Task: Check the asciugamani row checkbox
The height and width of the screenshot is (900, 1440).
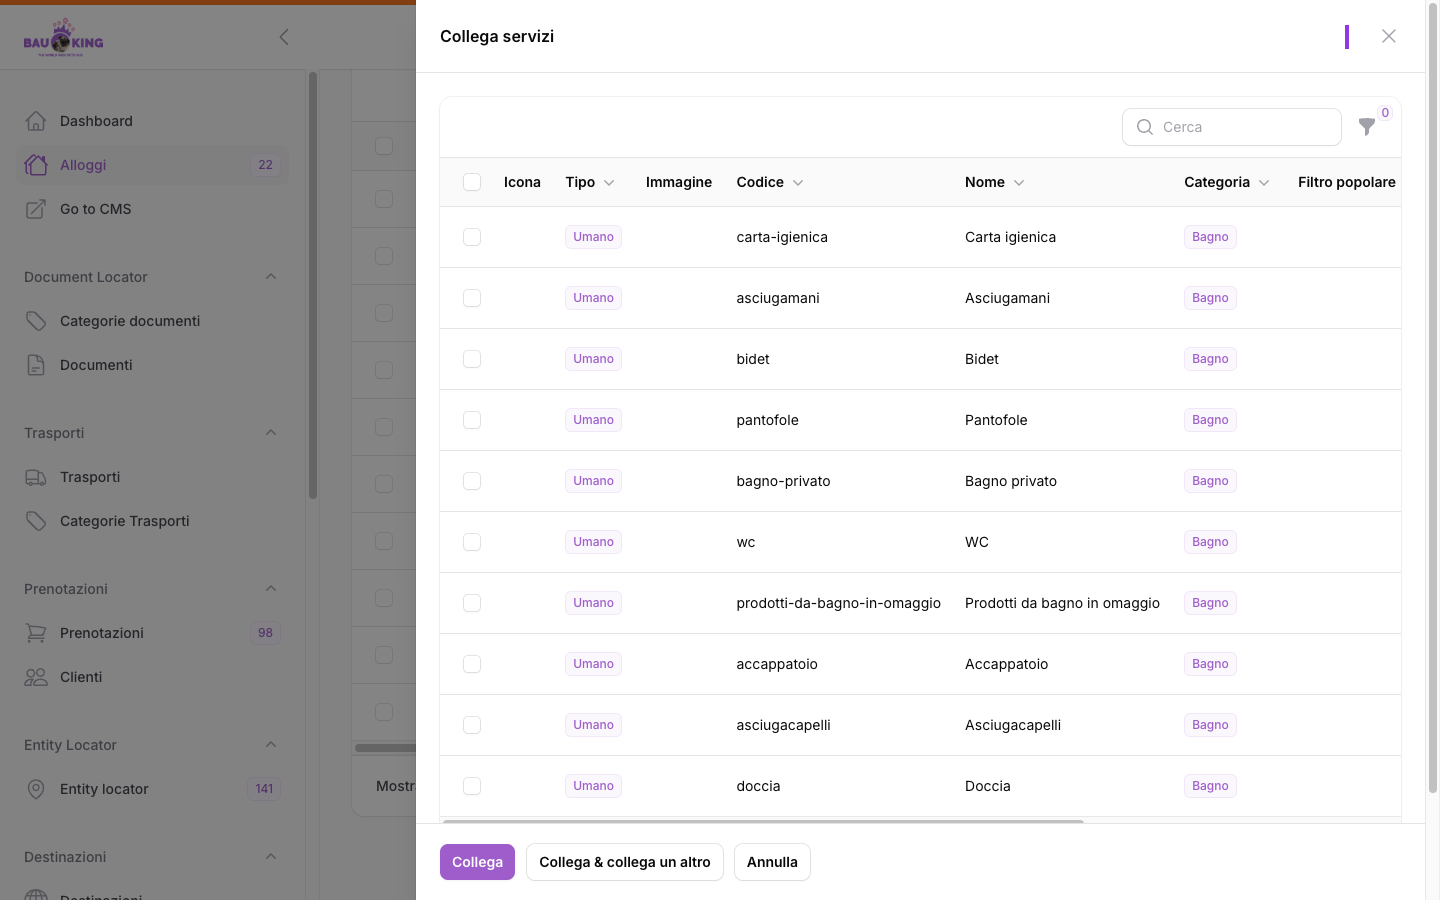Action: [x=472, y=298]
